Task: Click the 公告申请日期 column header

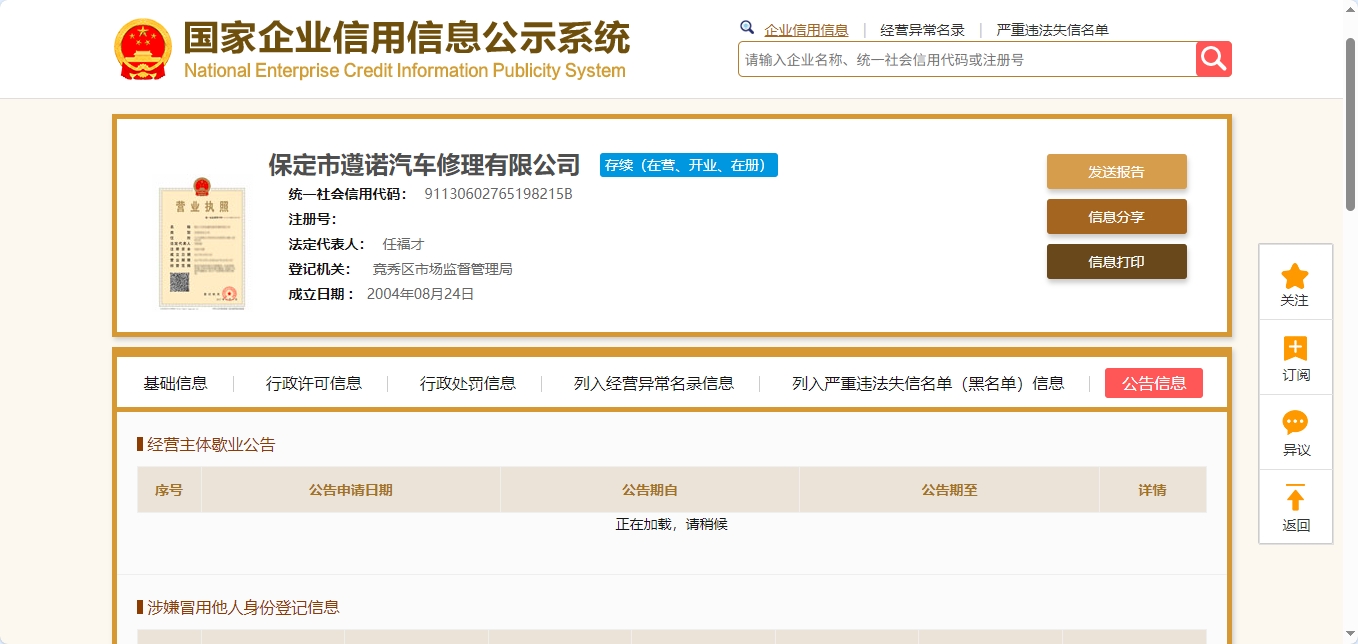Action: [x=351, y=490]
